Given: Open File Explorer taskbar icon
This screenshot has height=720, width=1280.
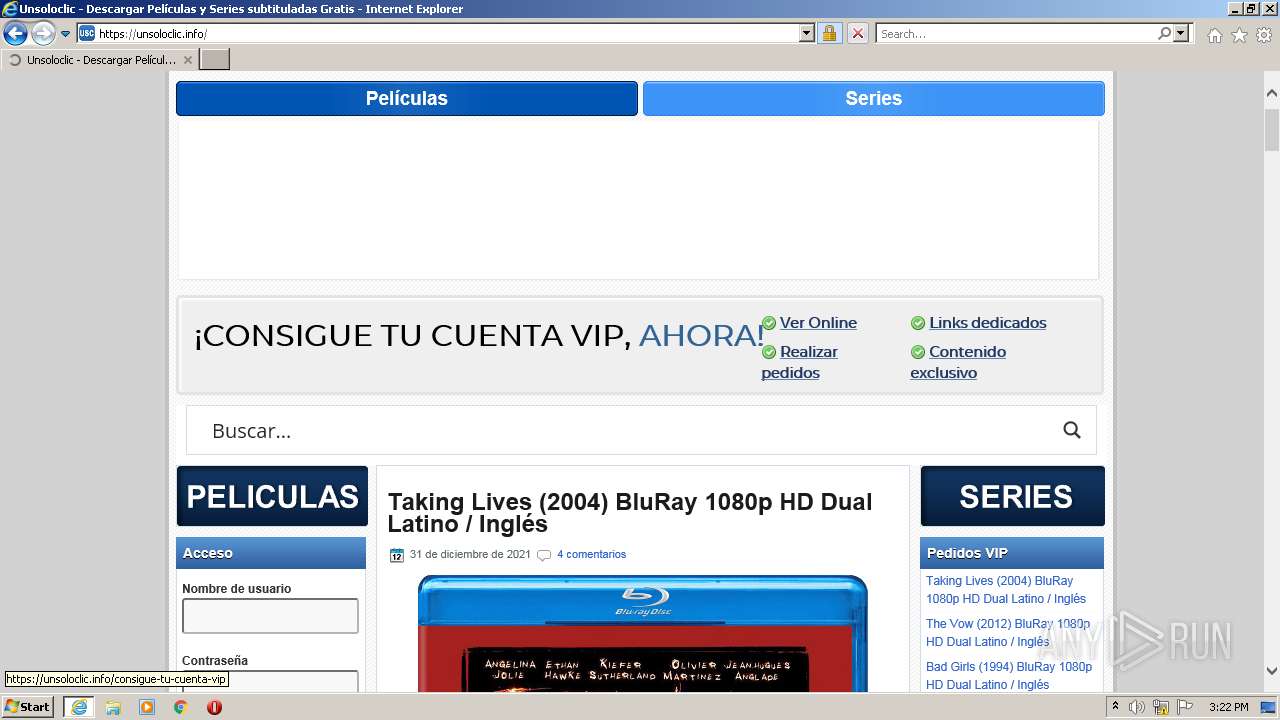Looking at the screenshot, I should 113,707.
